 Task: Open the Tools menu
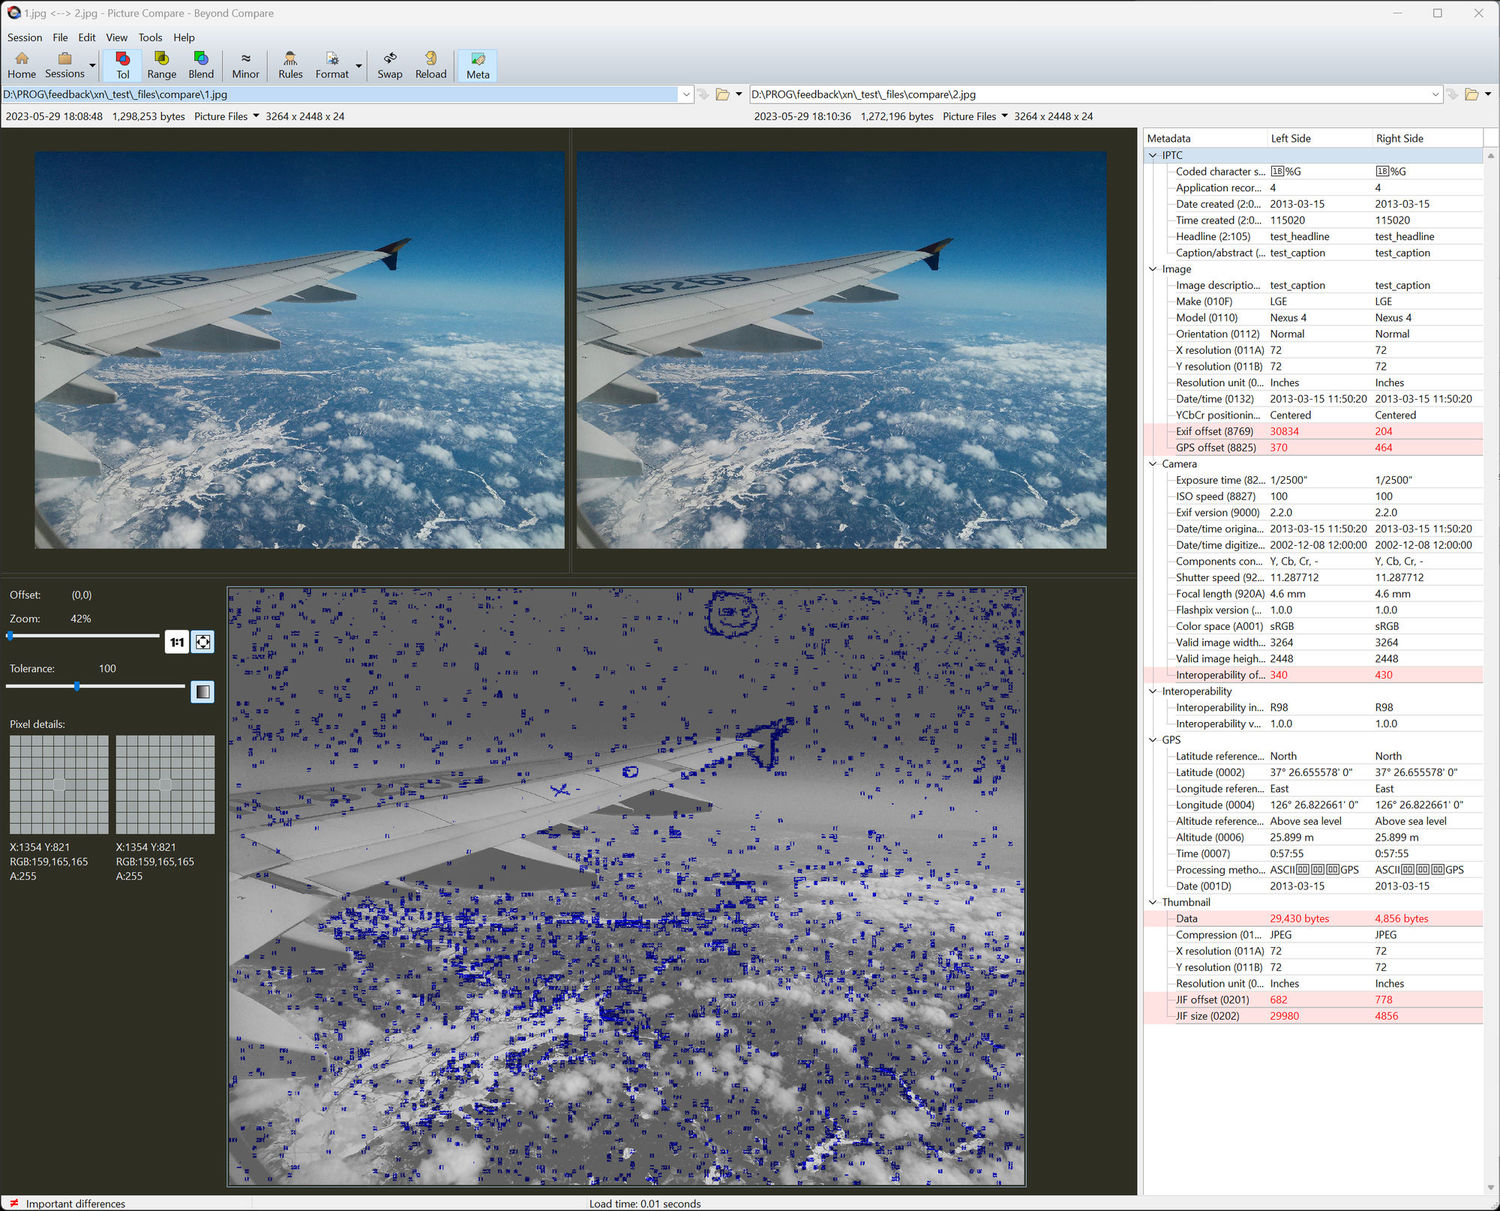click(x=150, y=38)
